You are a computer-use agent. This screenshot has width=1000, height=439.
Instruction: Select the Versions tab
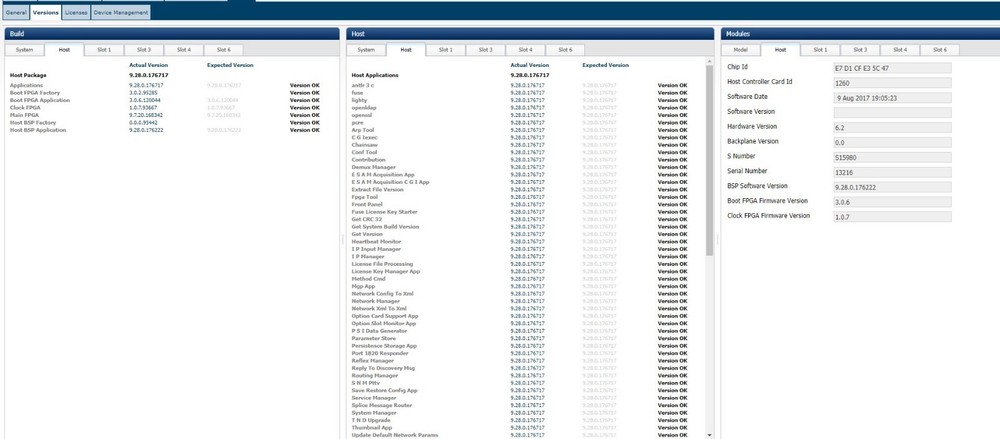point(45,13)
